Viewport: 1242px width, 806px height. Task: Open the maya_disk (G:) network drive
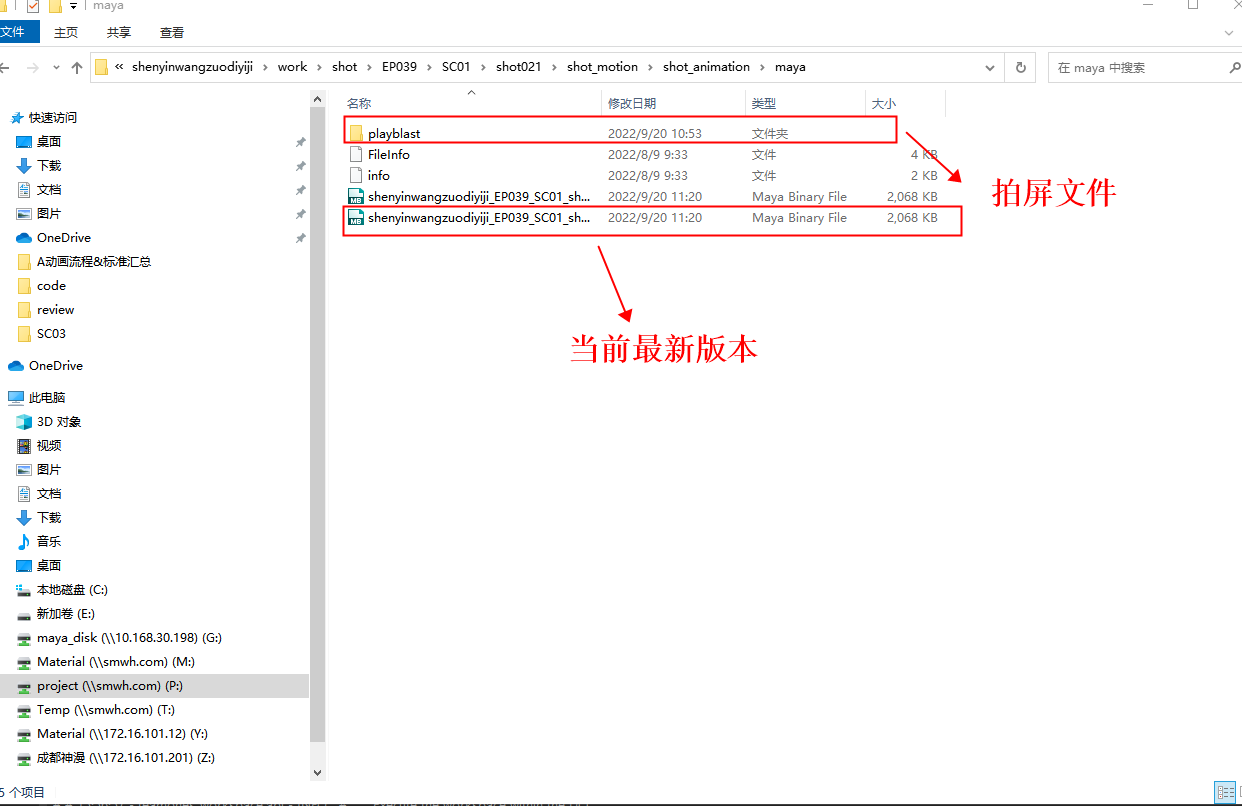[129, 637]
